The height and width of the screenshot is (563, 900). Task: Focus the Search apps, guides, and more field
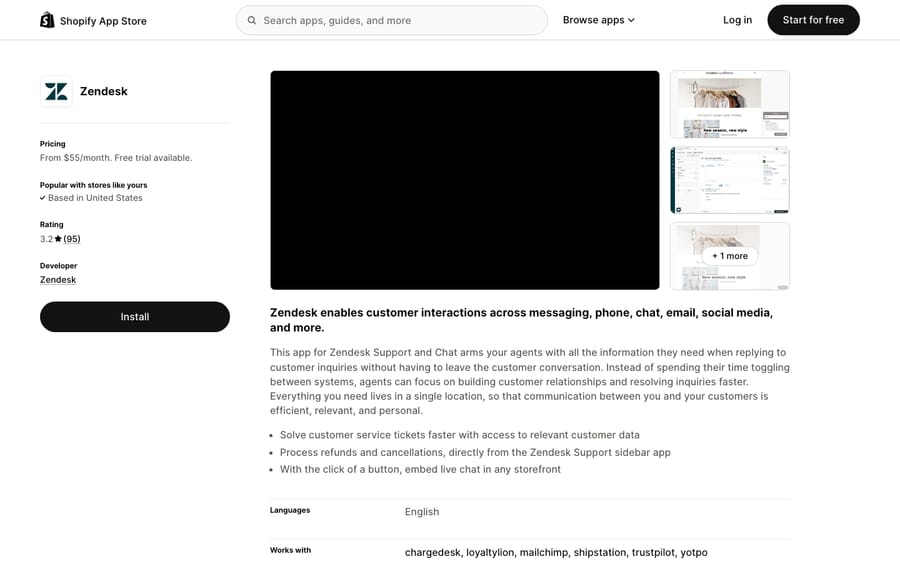point(391,20)
